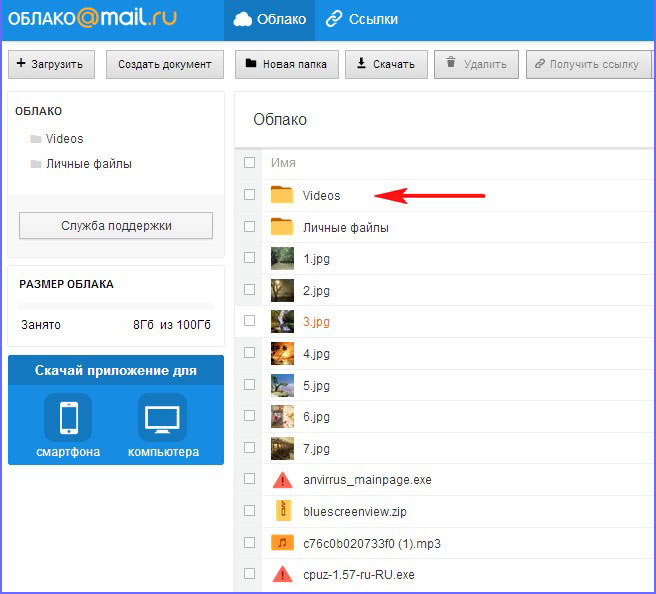Click the 7.jpg thumbnail
656x594 pixels.
click(x=282, y=448)
